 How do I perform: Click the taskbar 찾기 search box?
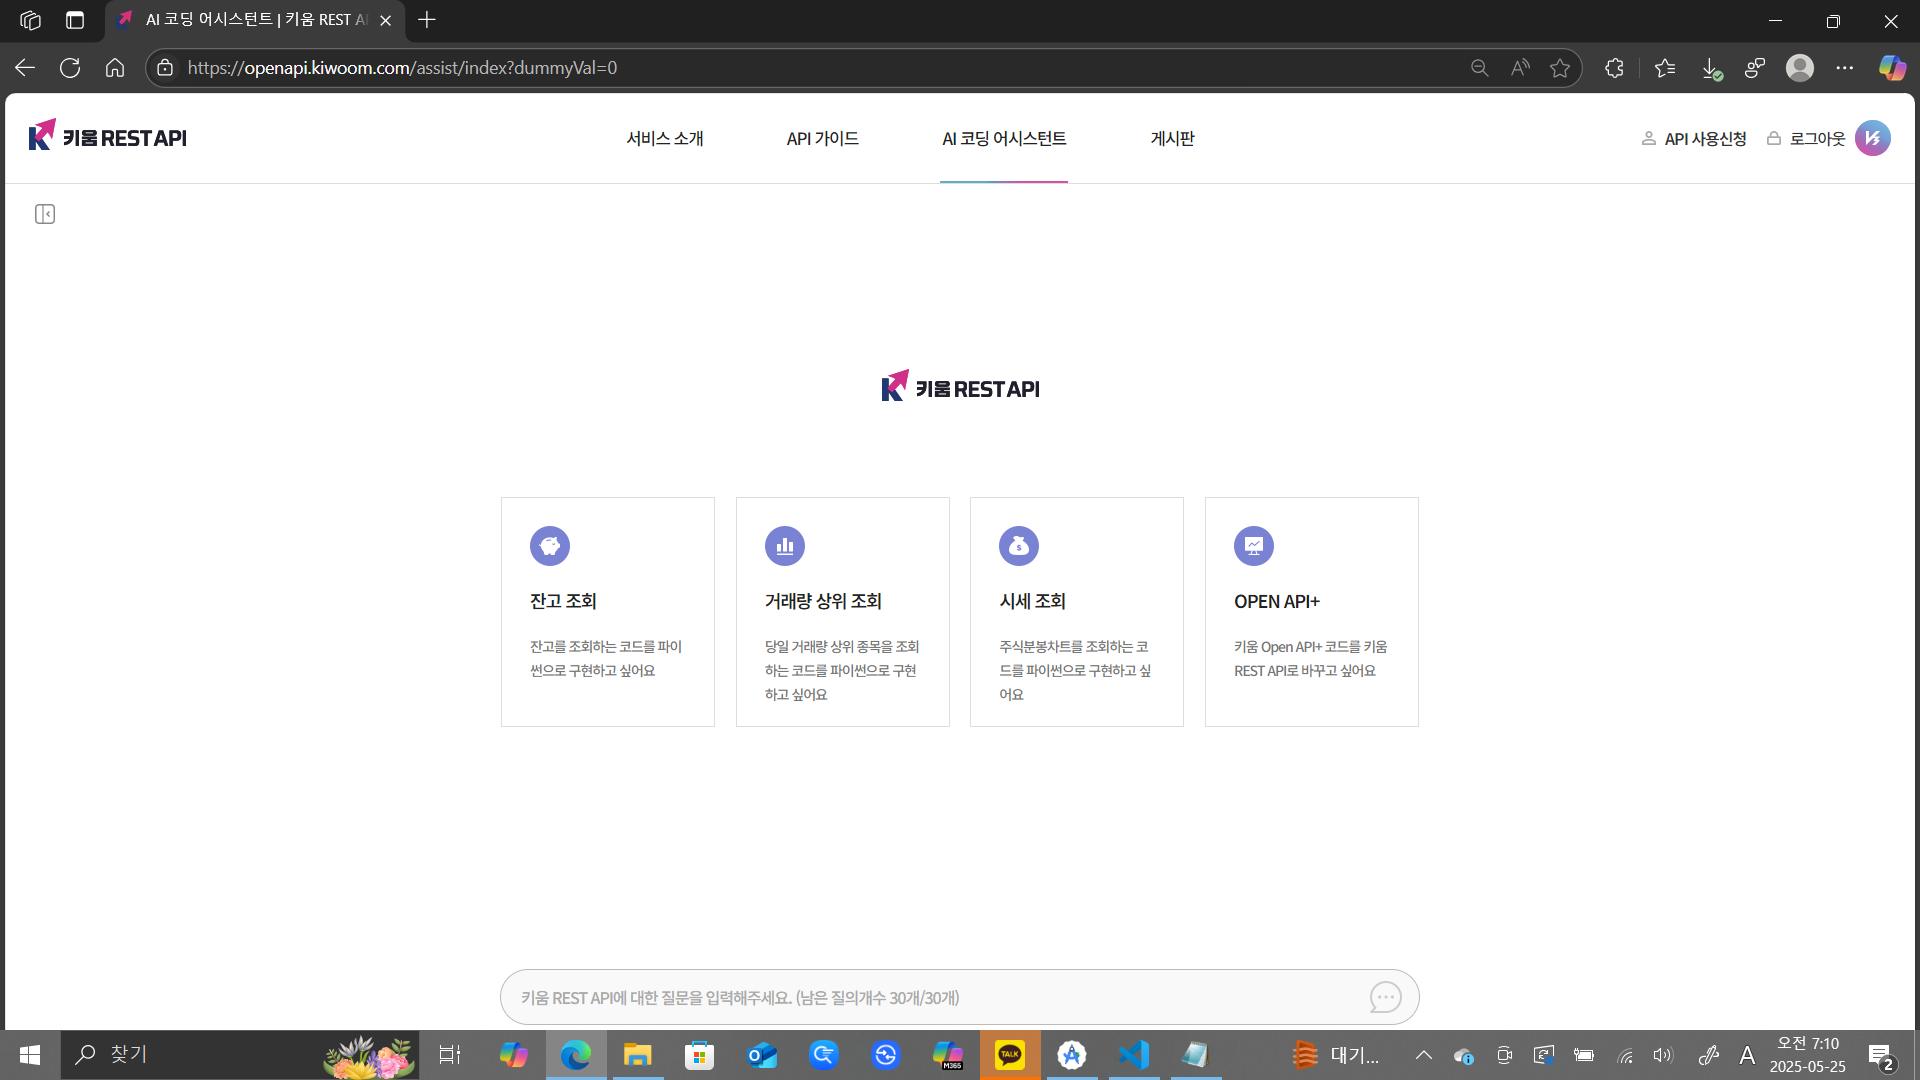click(240, 1055)
